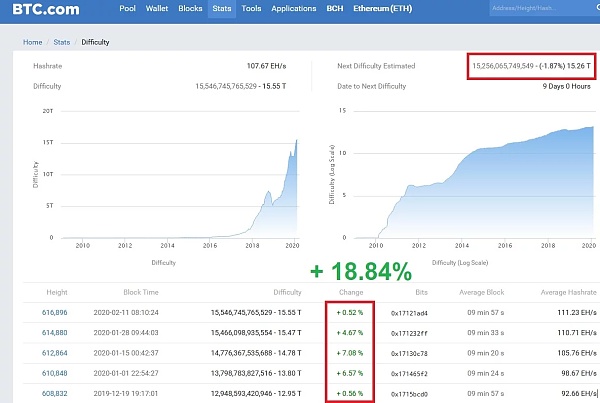Click the BTC.com logo

pyautogui.click(x=44, y=10)
